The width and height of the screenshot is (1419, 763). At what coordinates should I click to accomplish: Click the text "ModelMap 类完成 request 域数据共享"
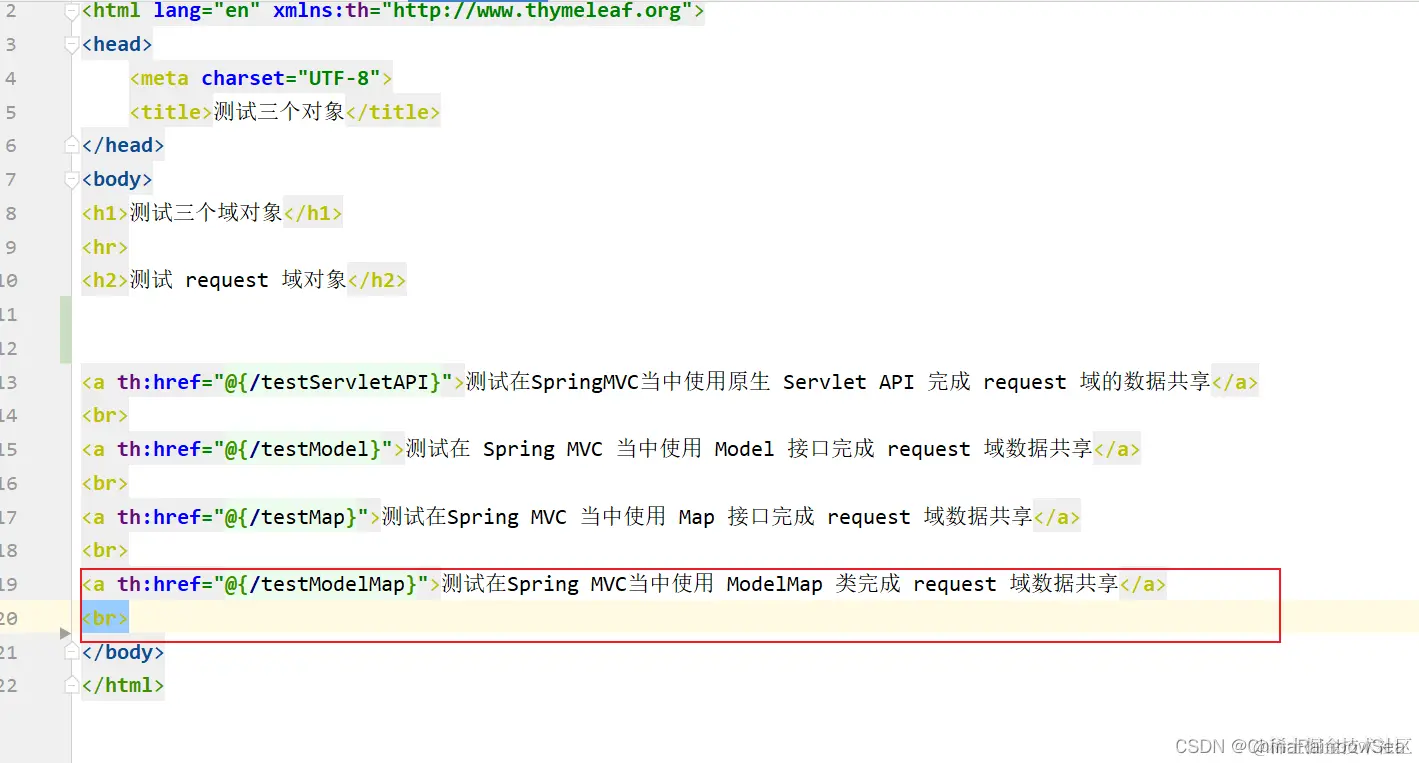pos(923,584)
